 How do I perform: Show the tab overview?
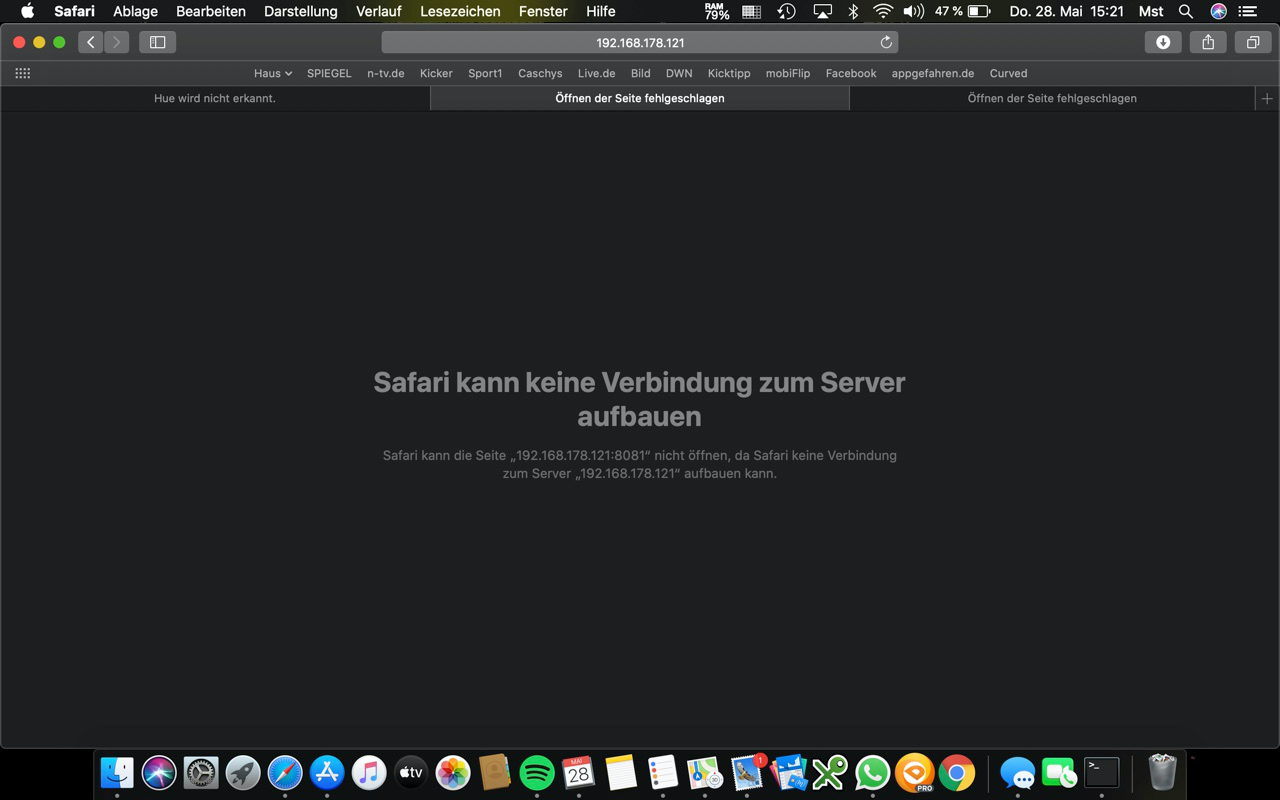click(x=1252, y=42)
